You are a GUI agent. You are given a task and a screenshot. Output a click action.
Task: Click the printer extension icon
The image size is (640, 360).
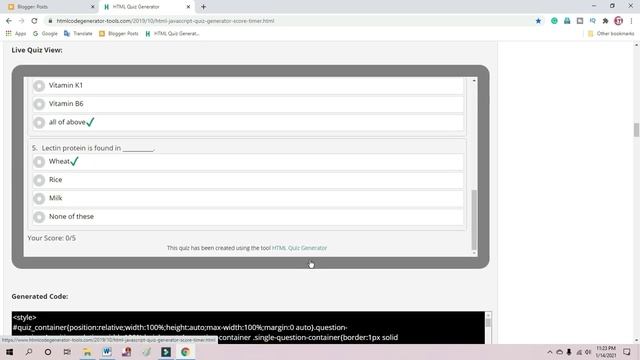tap(567, 21)
